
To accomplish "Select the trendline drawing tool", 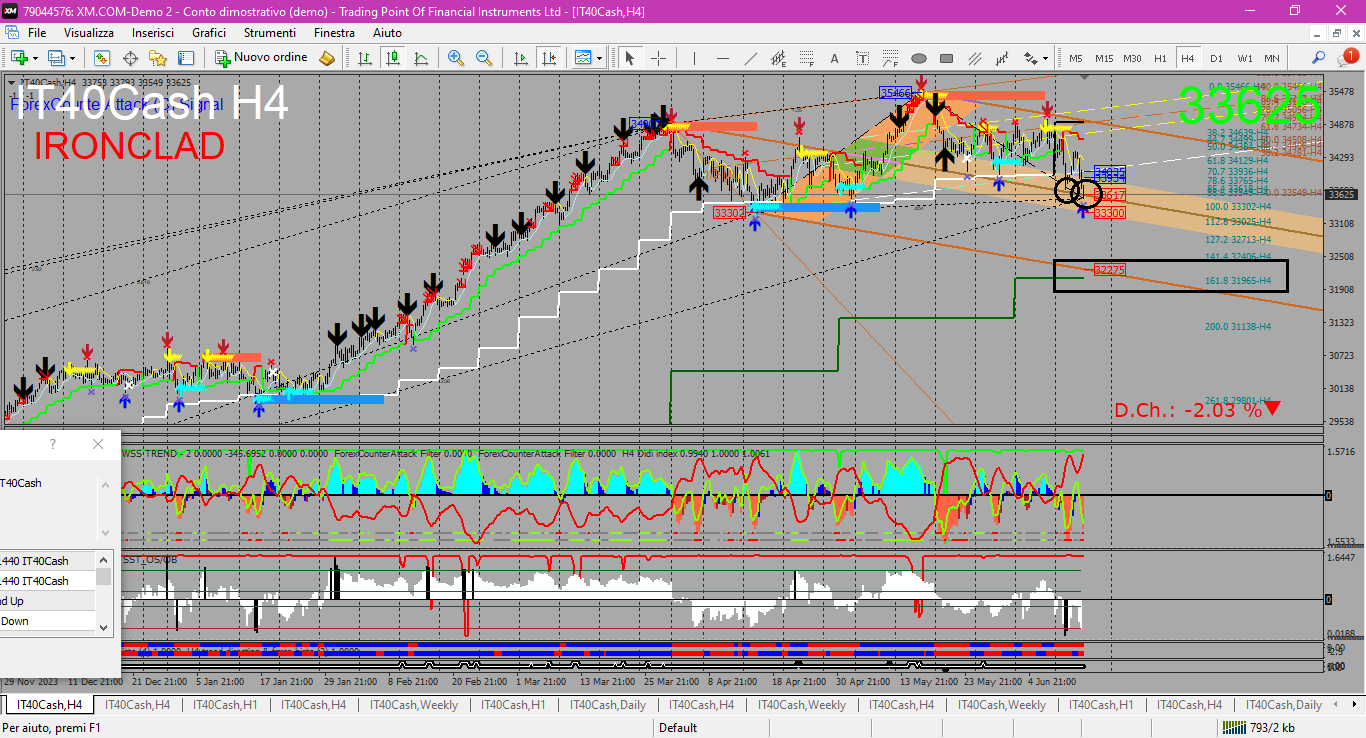I will click(x=751, y=58).
